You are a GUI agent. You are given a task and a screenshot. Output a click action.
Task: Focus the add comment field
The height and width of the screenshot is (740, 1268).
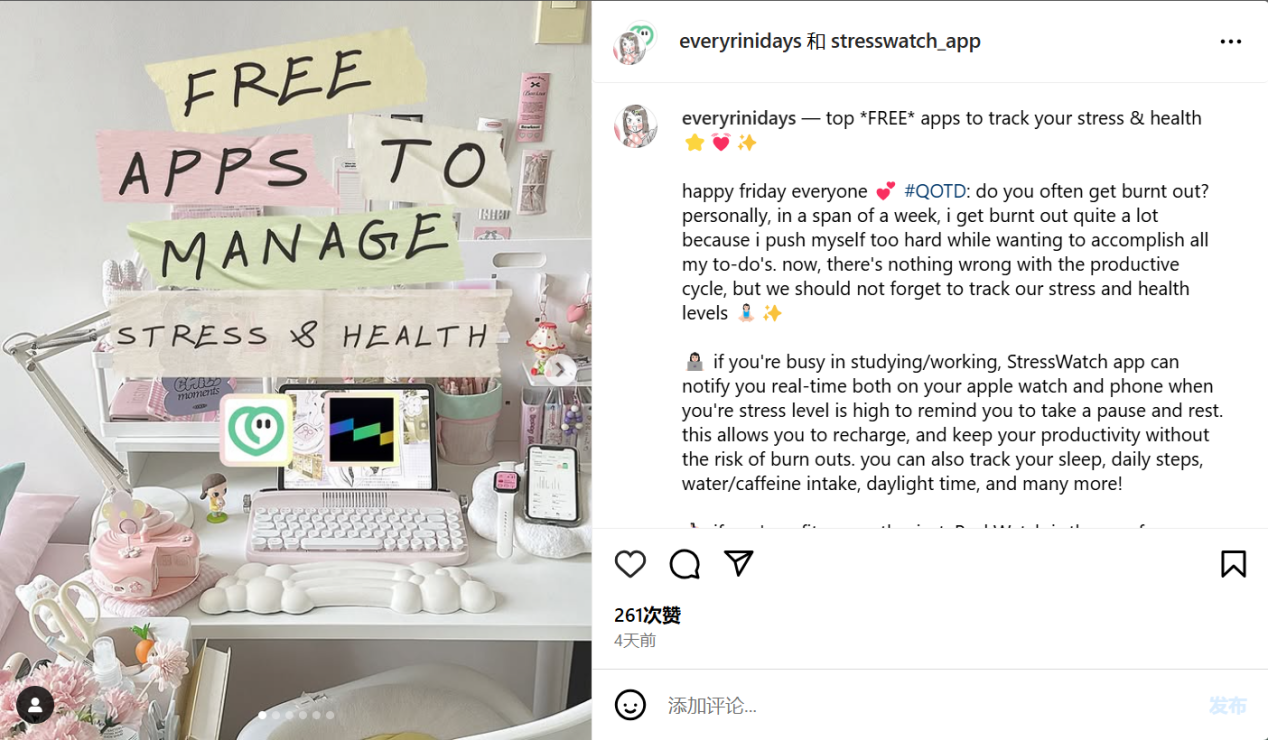click(930, 706)
